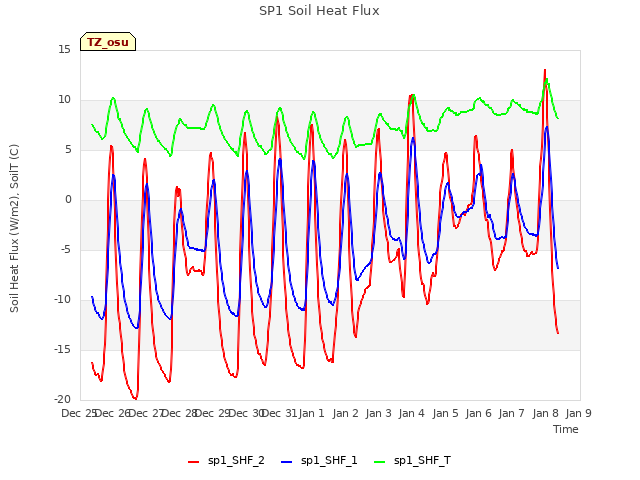Click the sp1_SHF_T legend label
Viewport: 640px width, 480px height.
tap(422, 460)
